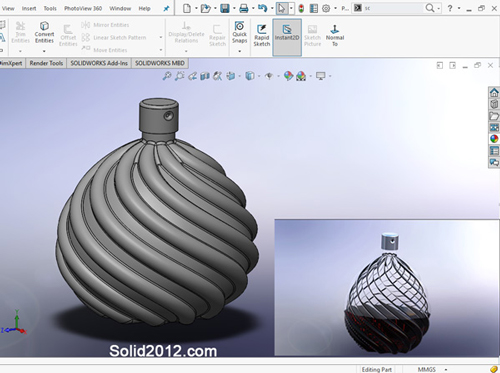
Task: Expand the MMGS unit system dropdown
Action: tap(446, 369)
